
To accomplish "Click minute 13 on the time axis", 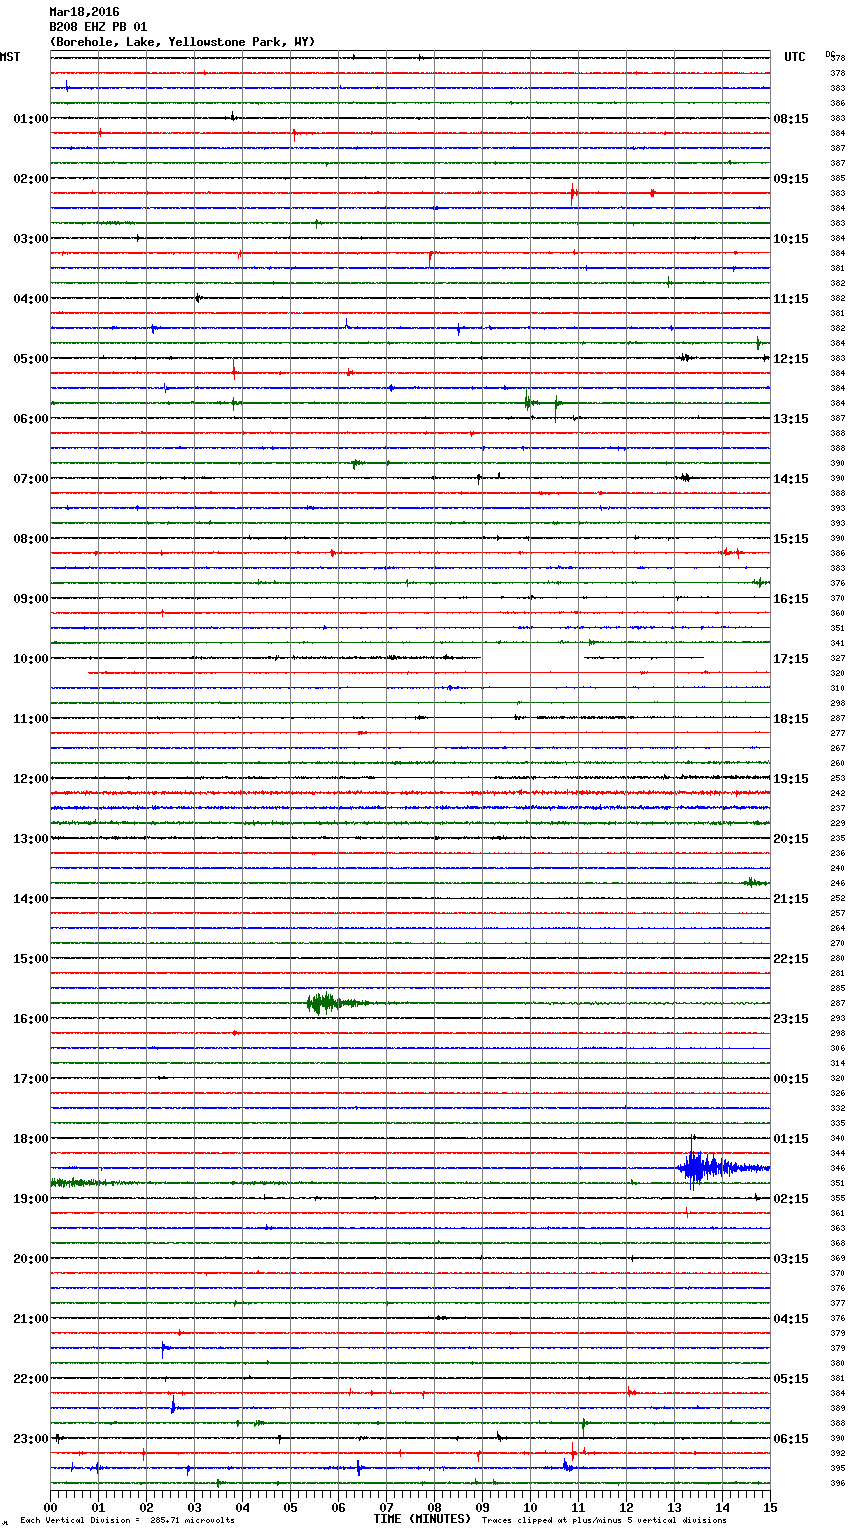I will point(674,1507).
